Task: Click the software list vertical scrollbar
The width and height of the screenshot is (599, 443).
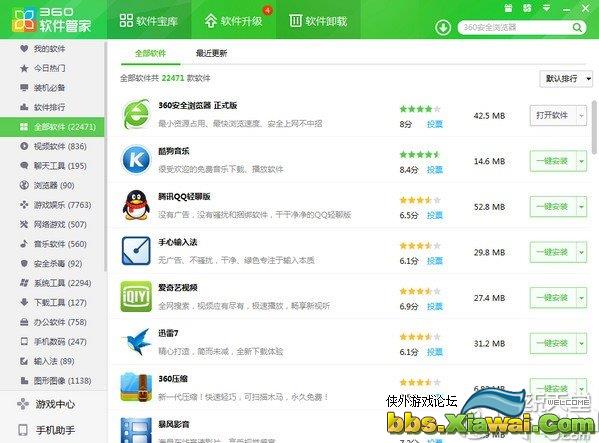Action: click(594, 127)
